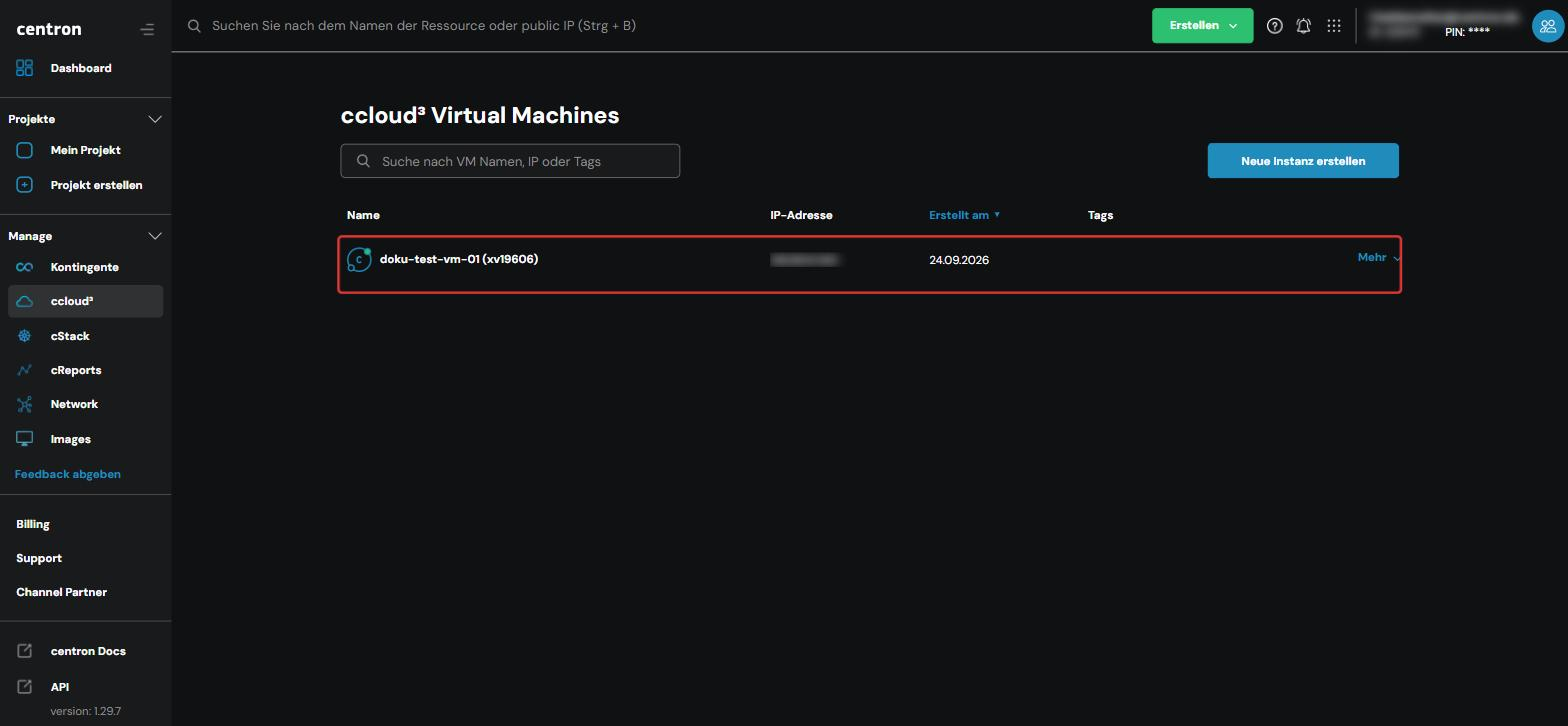Click the Kontingente infinity icon
This screenshot has height=726, width=1568.
(x=25, y=267)
